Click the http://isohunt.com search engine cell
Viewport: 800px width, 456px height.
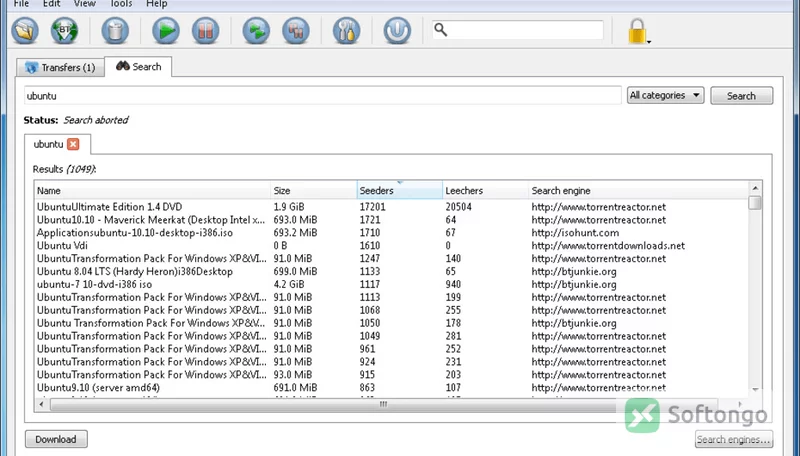(575, 233)
